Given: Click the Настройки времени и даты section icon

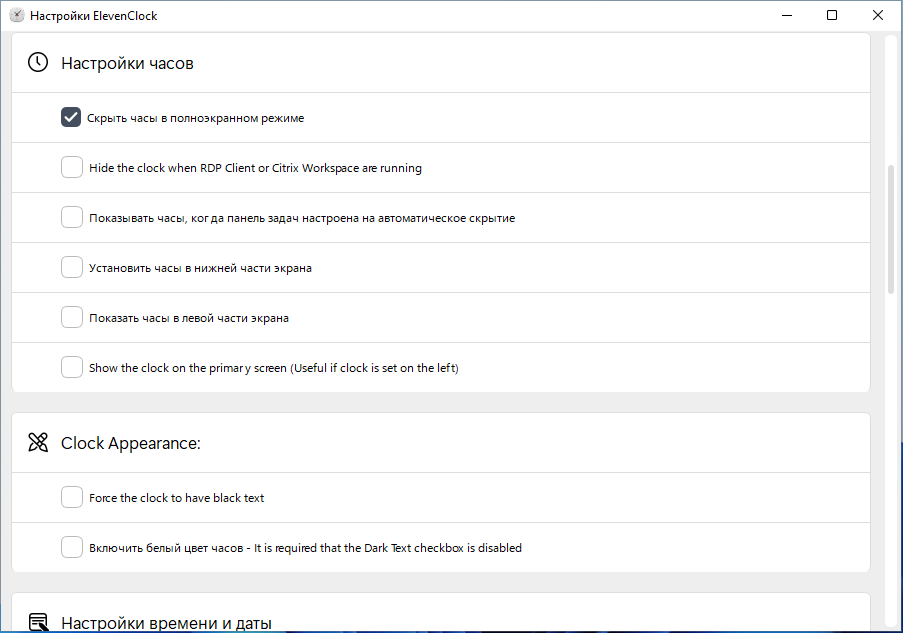Looking at the screenshot, I should (38, 622).
